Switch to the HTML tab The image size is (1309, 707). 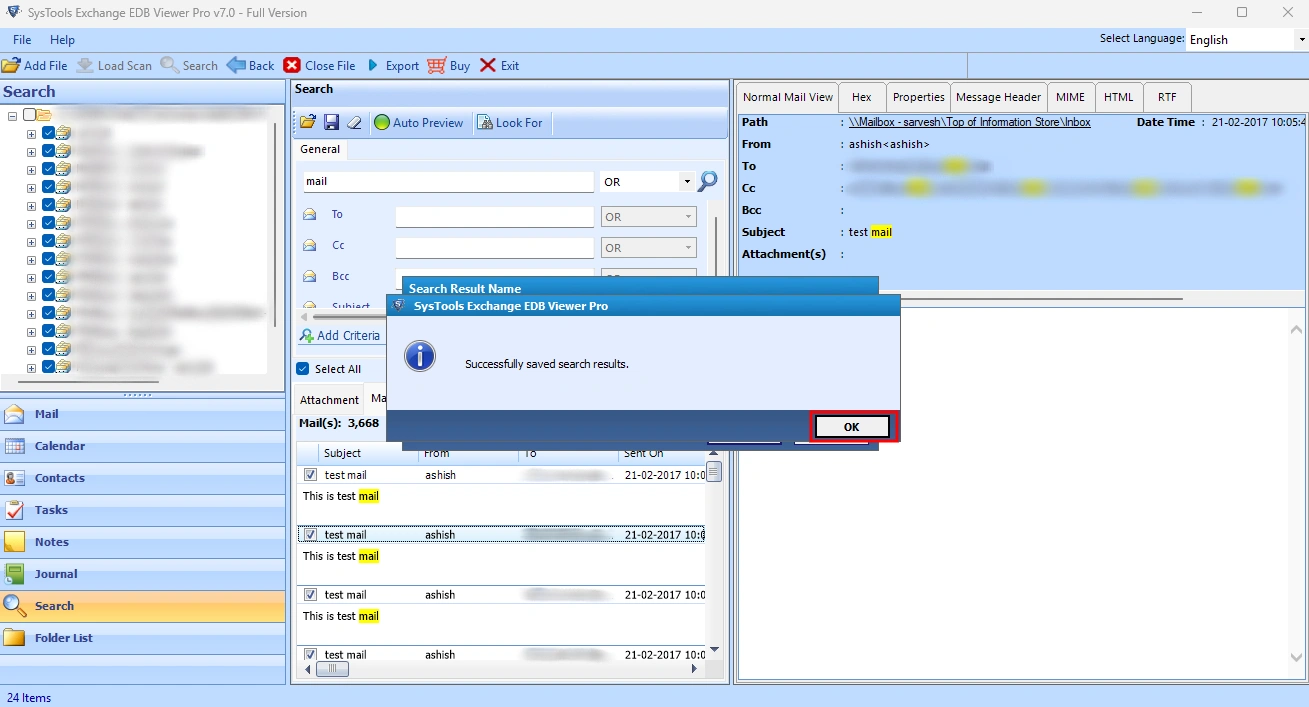[x=1118, y=97]
